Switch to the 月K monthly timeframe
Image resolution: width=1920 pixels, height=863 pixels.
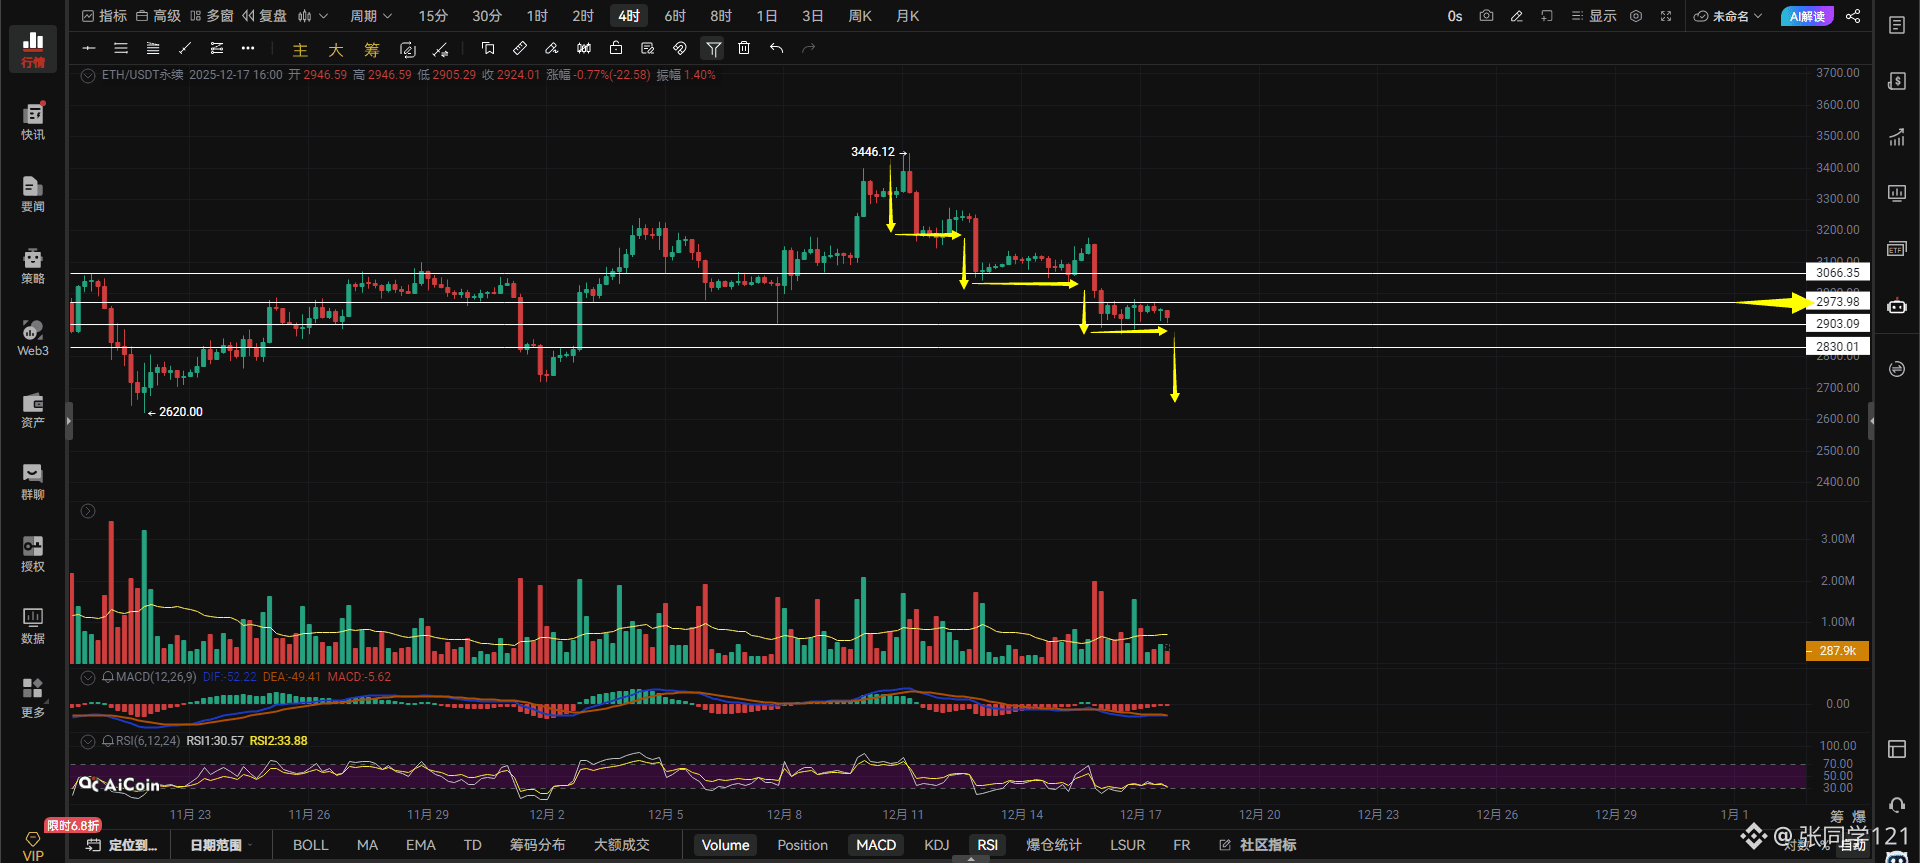tap(908, 16)
